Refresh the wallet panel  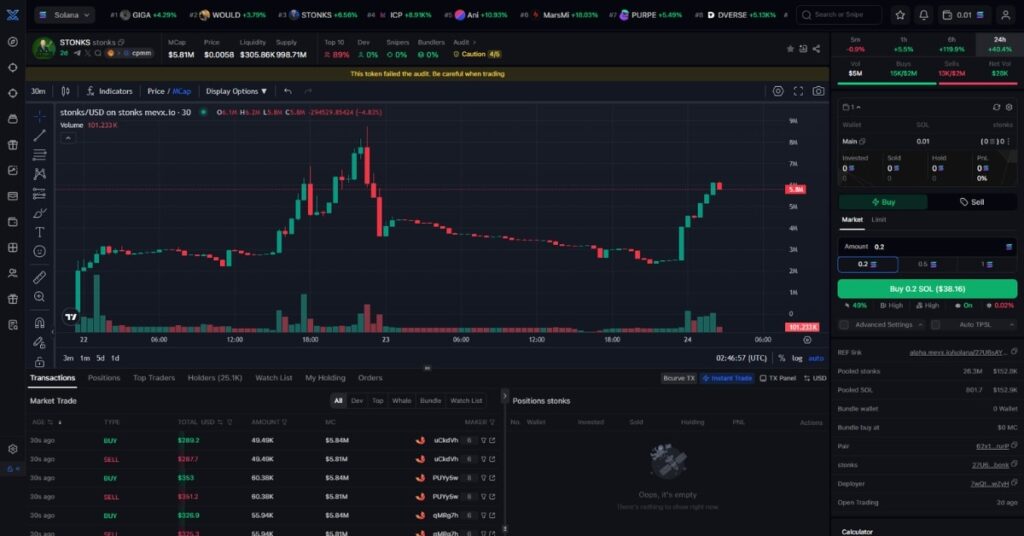996,107
